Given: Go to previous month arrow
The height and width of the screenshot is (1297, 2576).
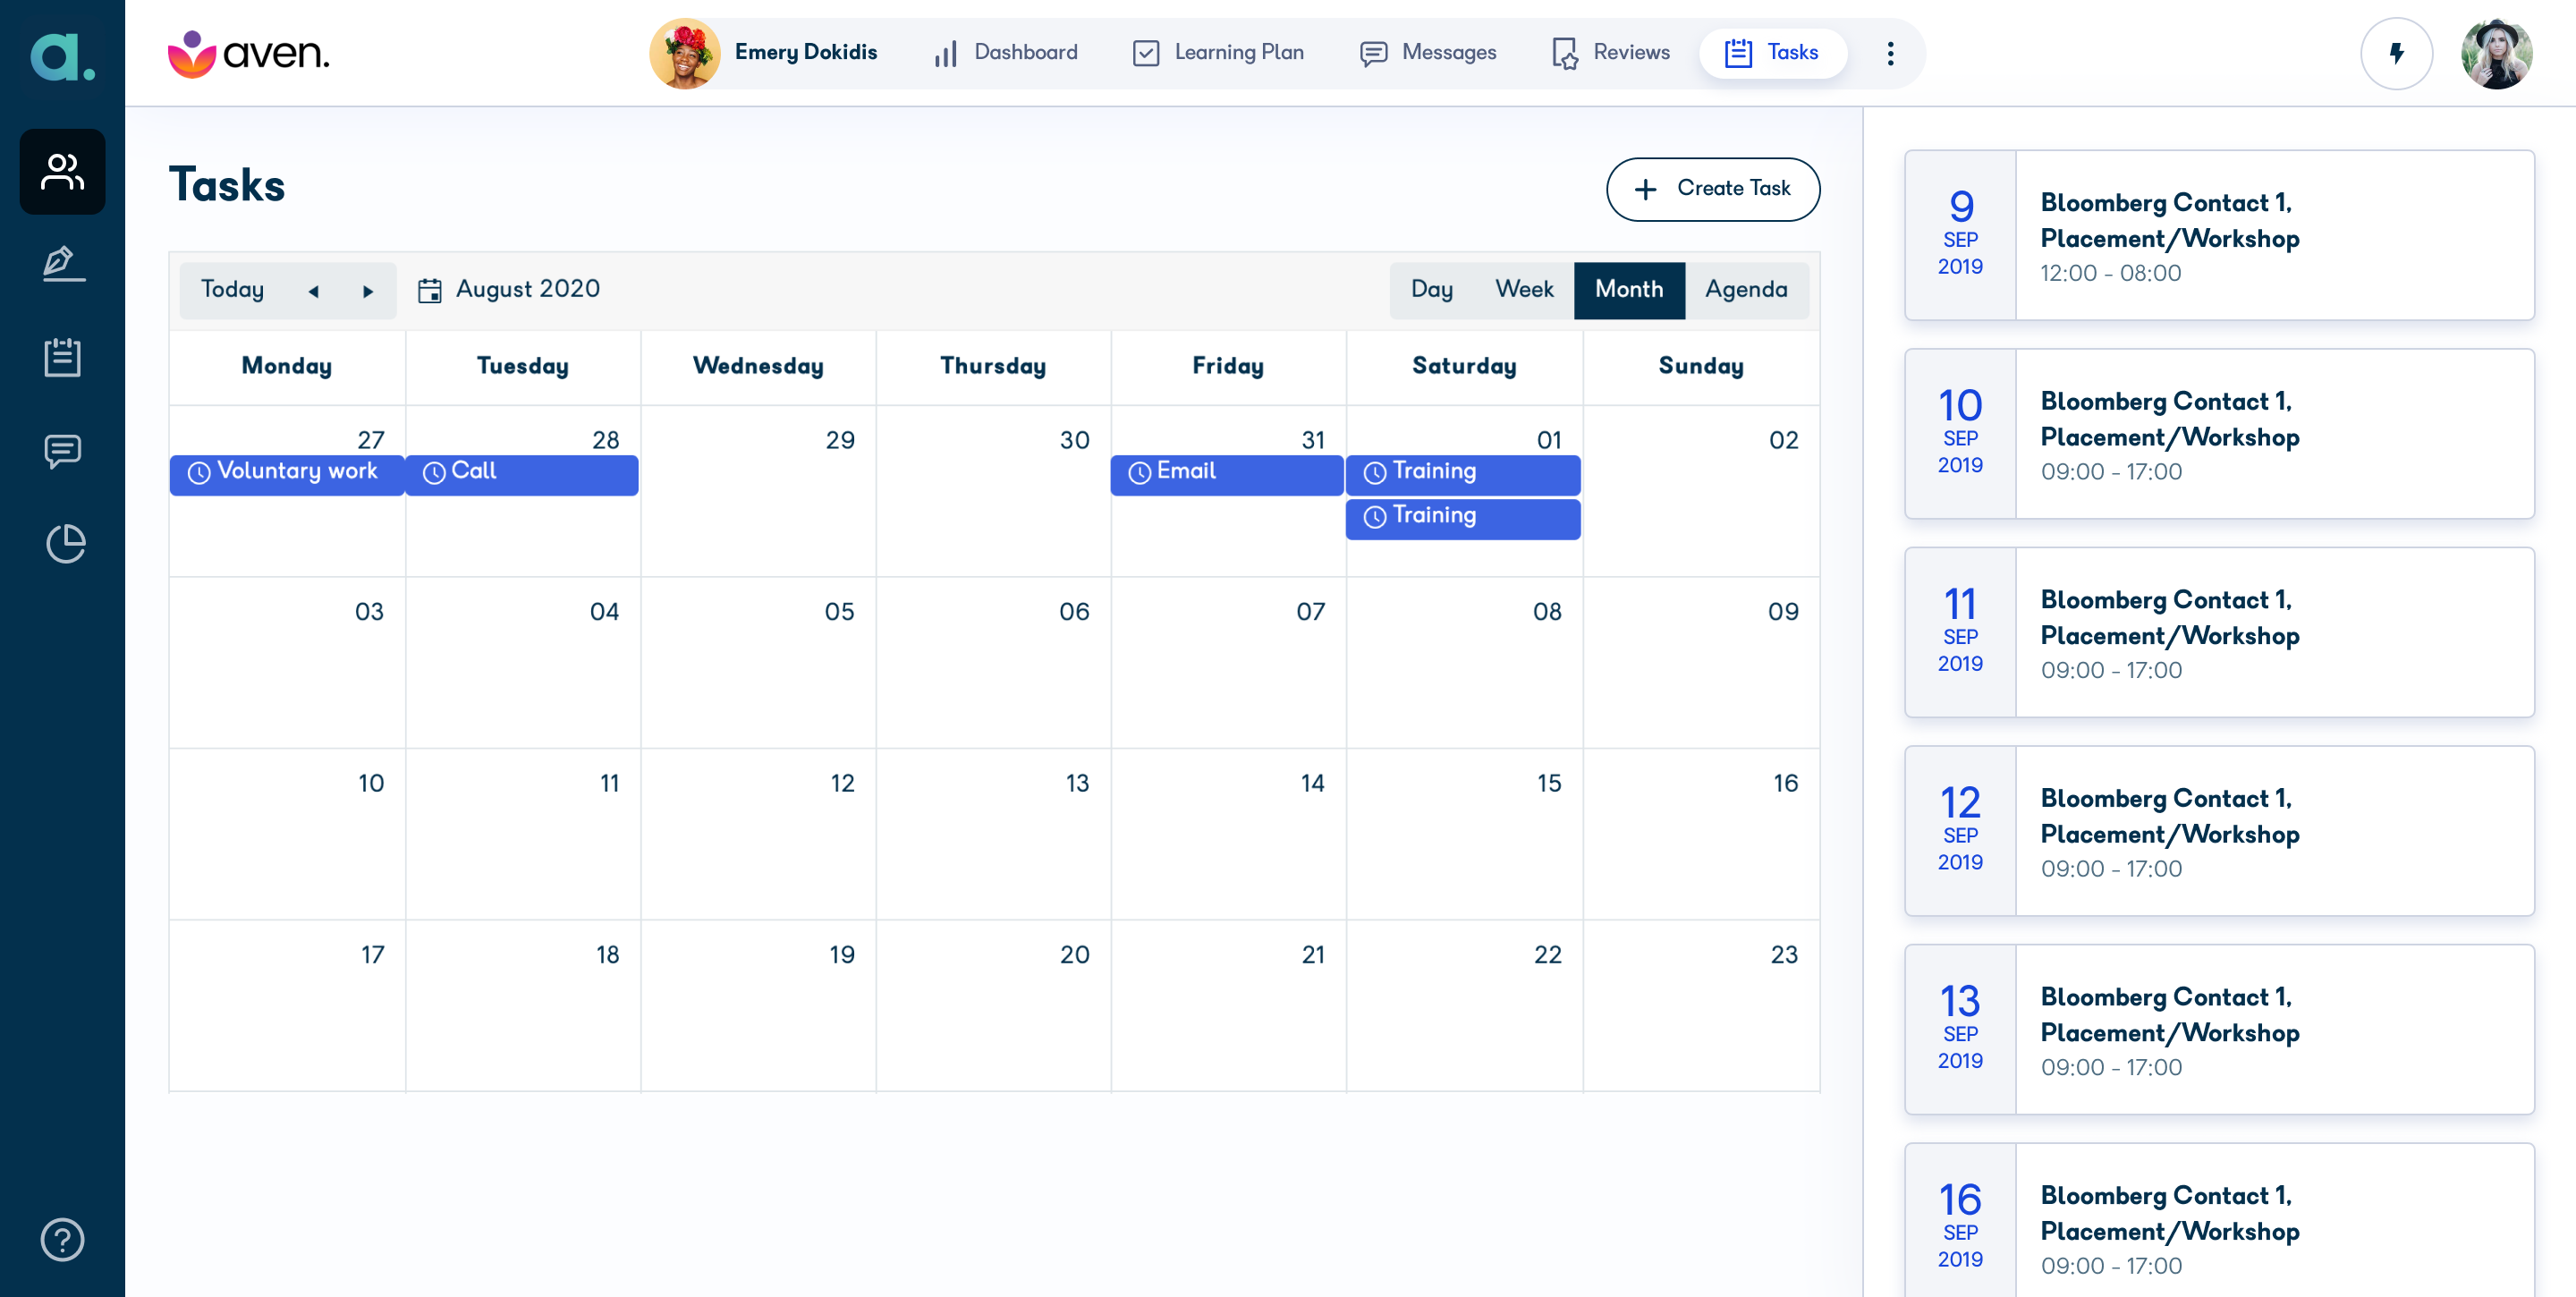Looking at the screenshot, I should tap(313, 291).
